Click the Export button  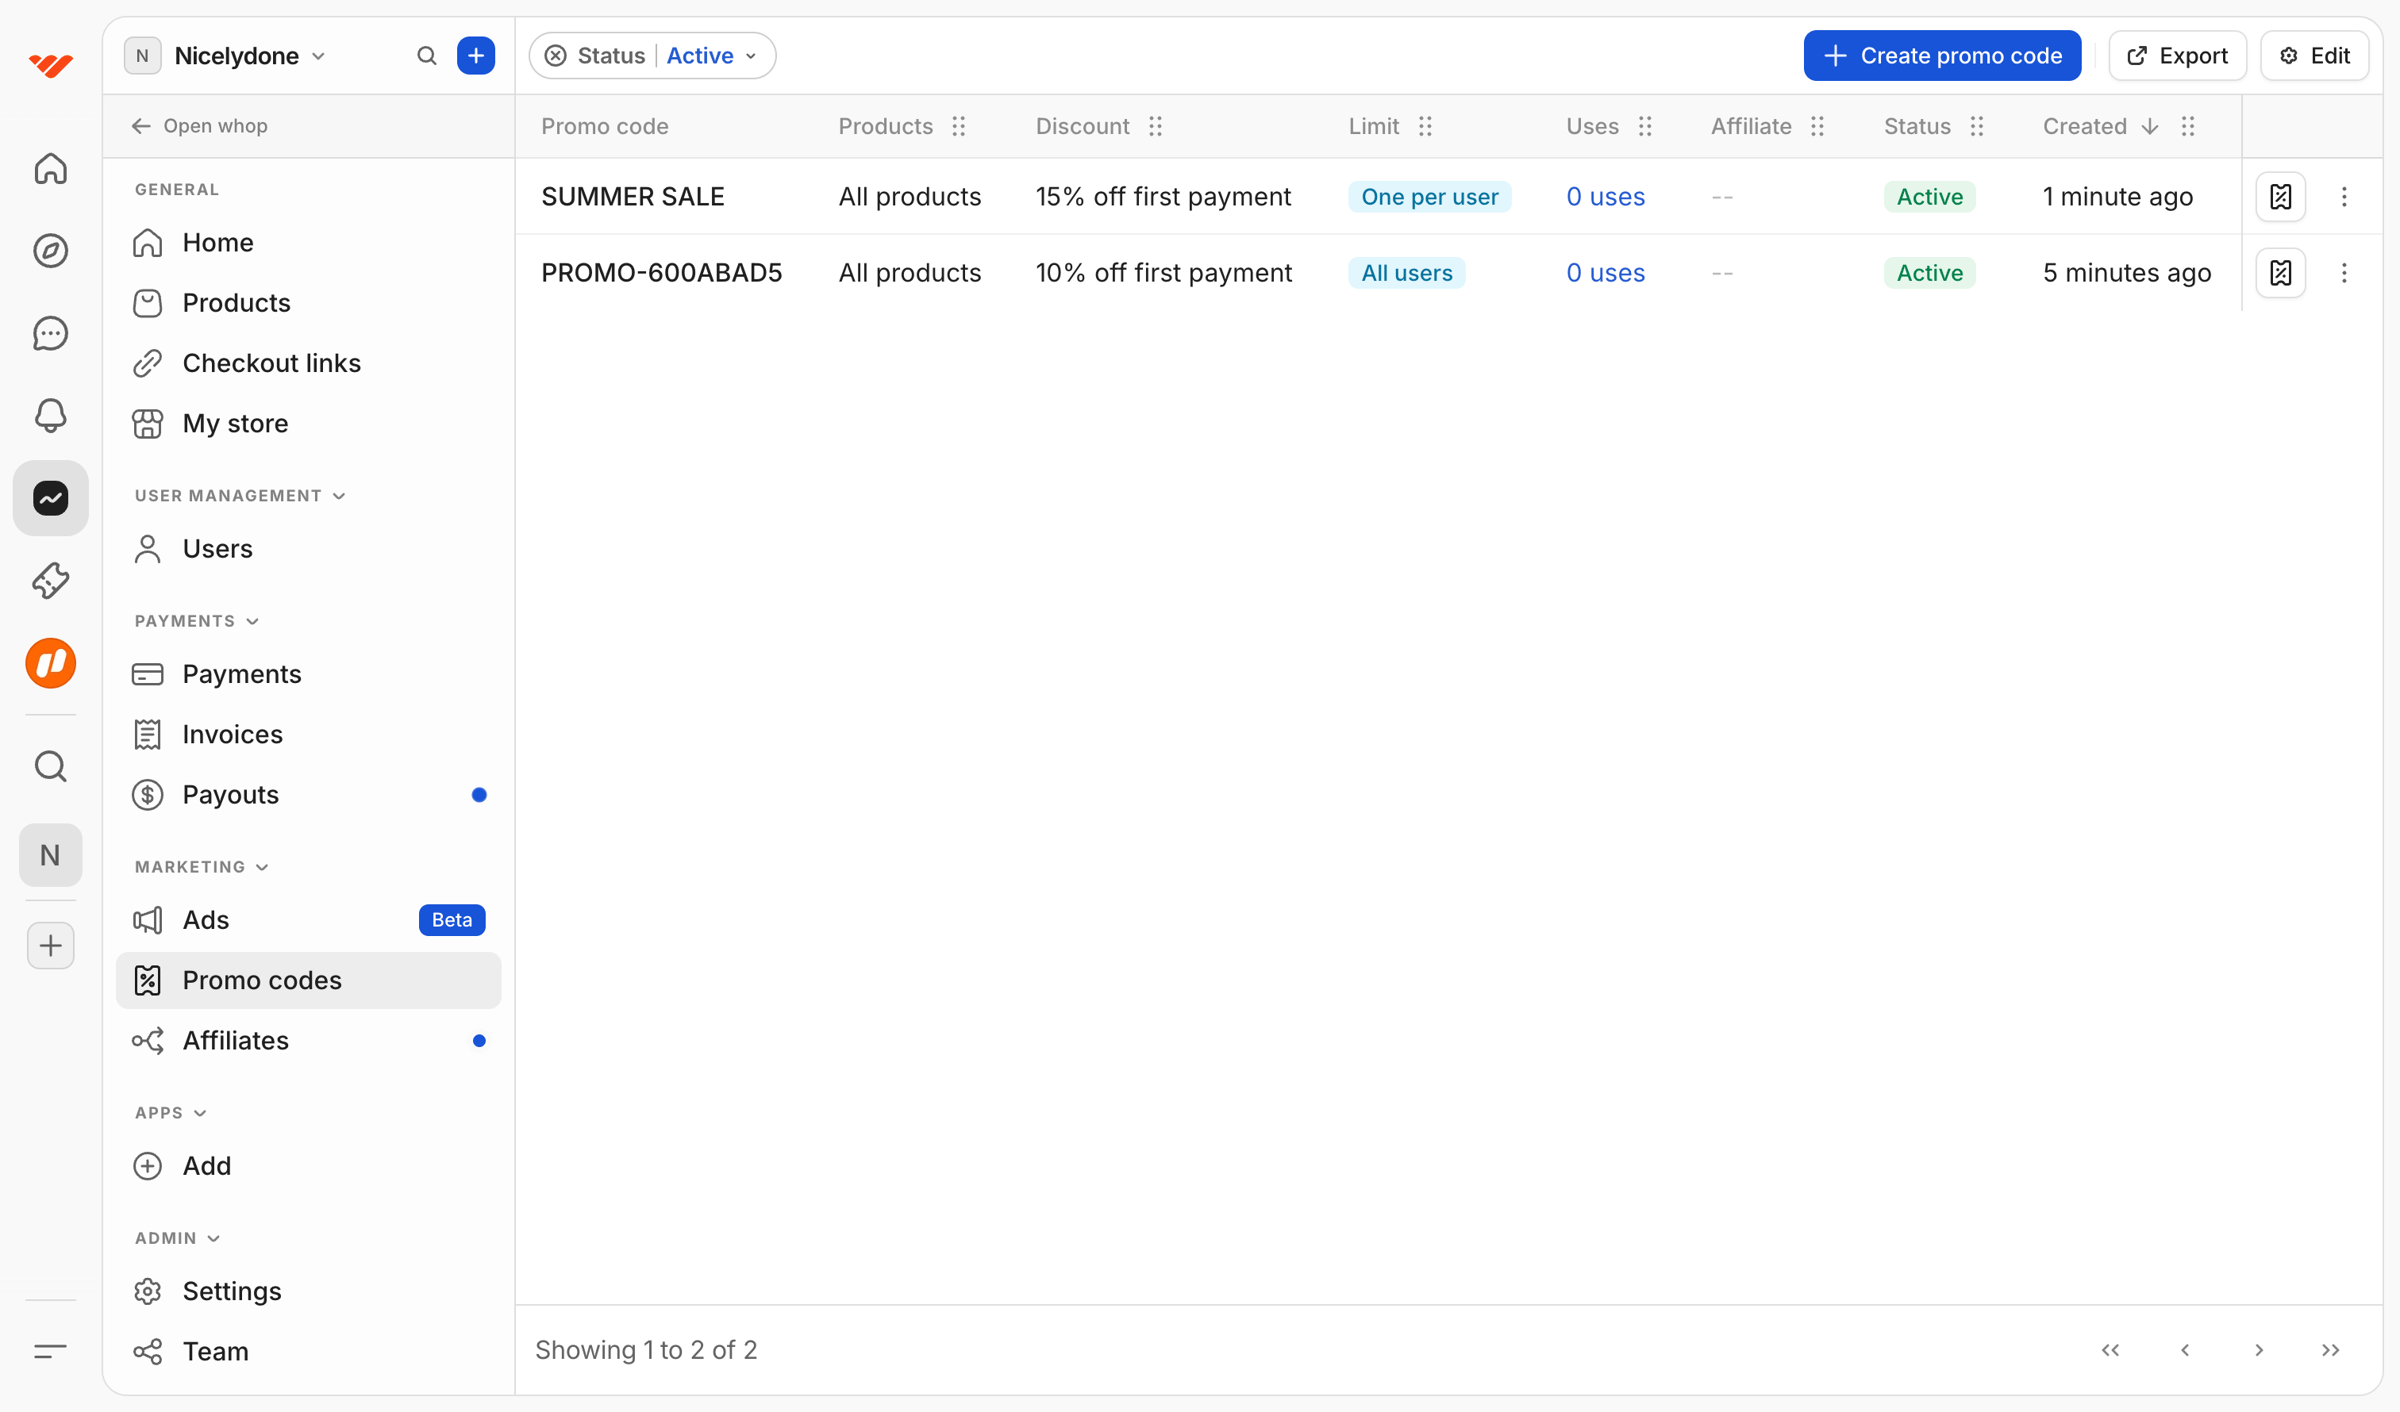2177,56
